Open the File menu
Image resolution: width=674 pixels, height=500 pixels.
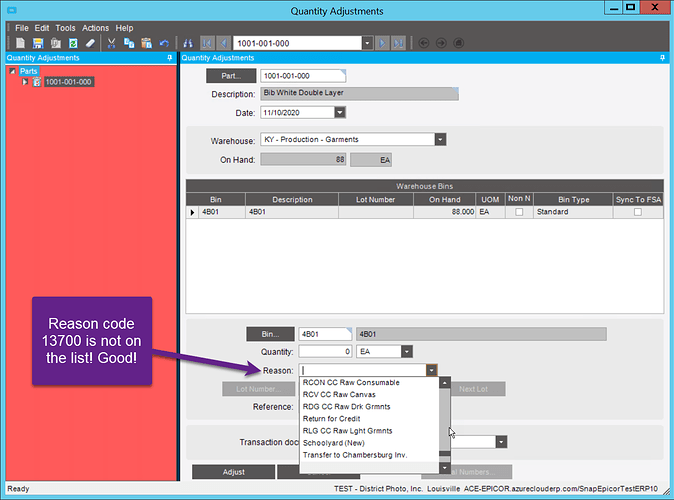click(21, 28)
